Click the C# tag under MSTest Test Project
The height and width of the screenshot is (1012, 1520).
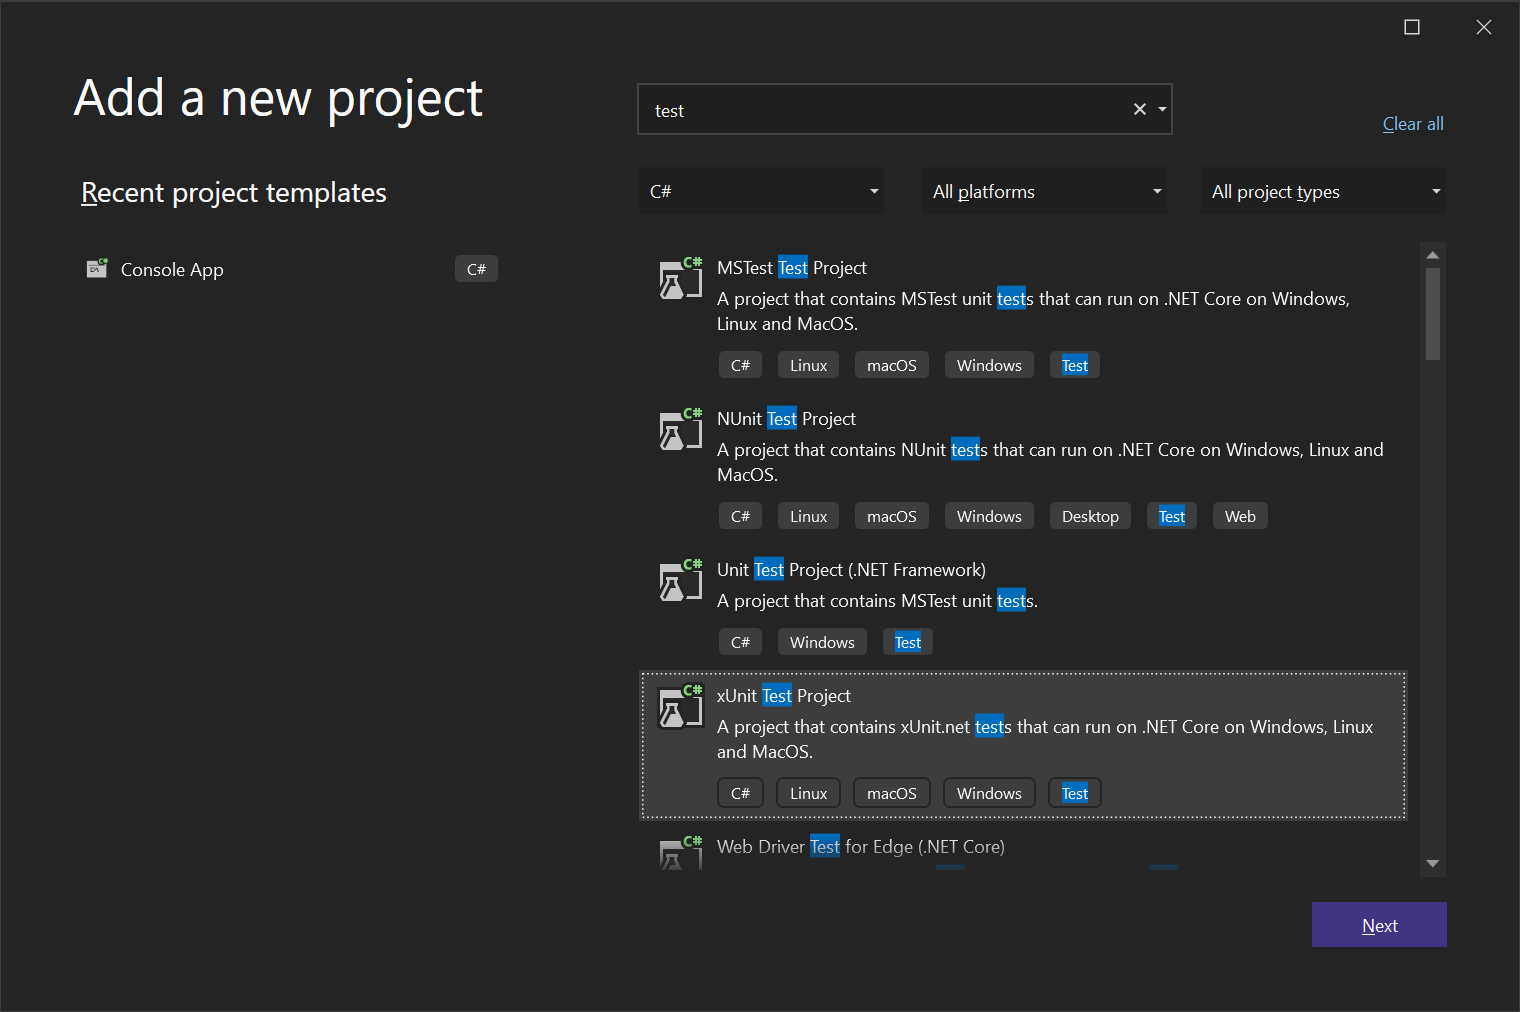click(740, 365)
